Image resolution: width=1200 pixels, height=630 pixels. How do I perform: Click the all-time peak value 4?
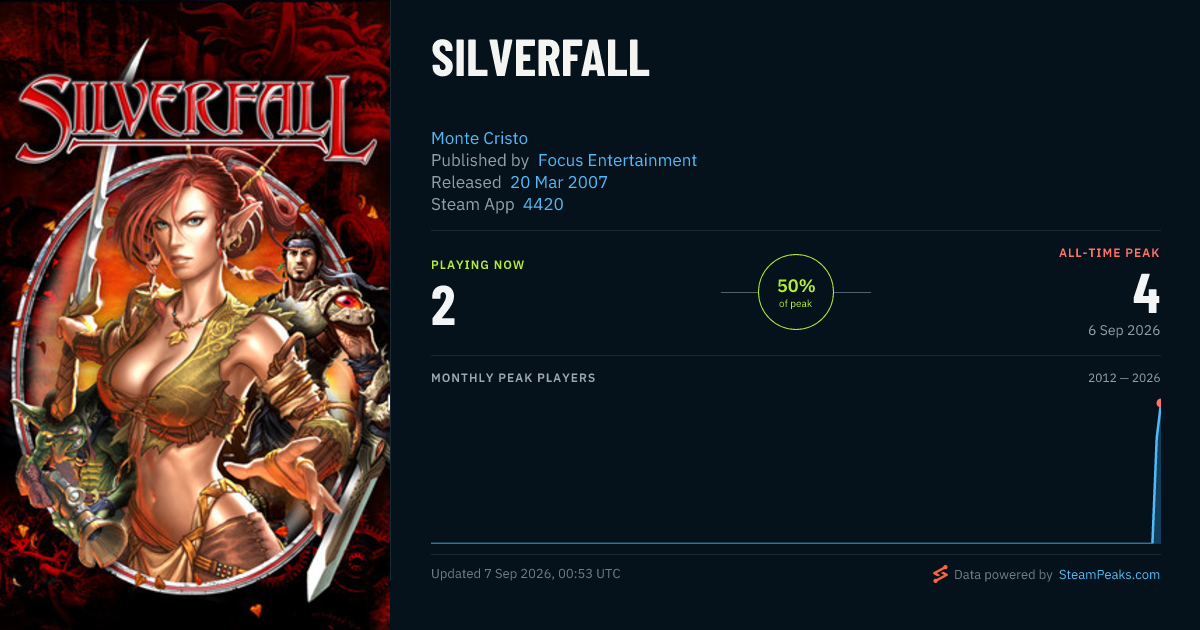[1146, 293]
